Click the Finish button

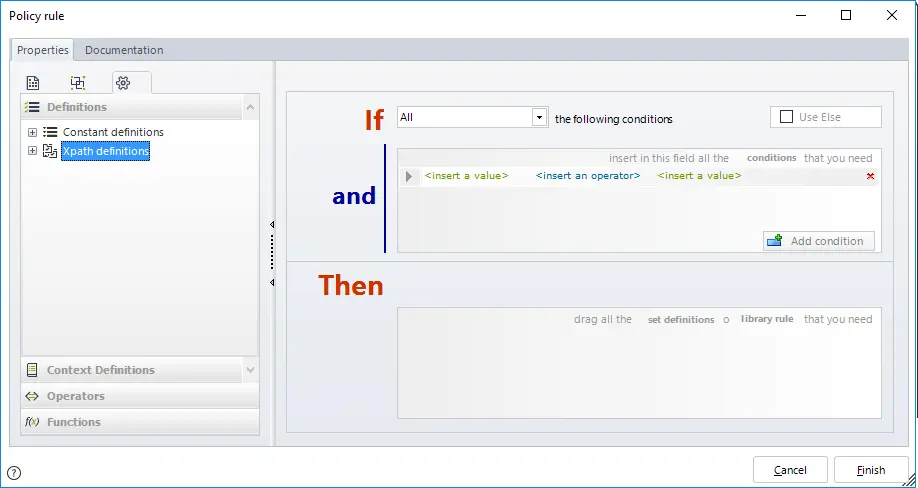point(871,470)
